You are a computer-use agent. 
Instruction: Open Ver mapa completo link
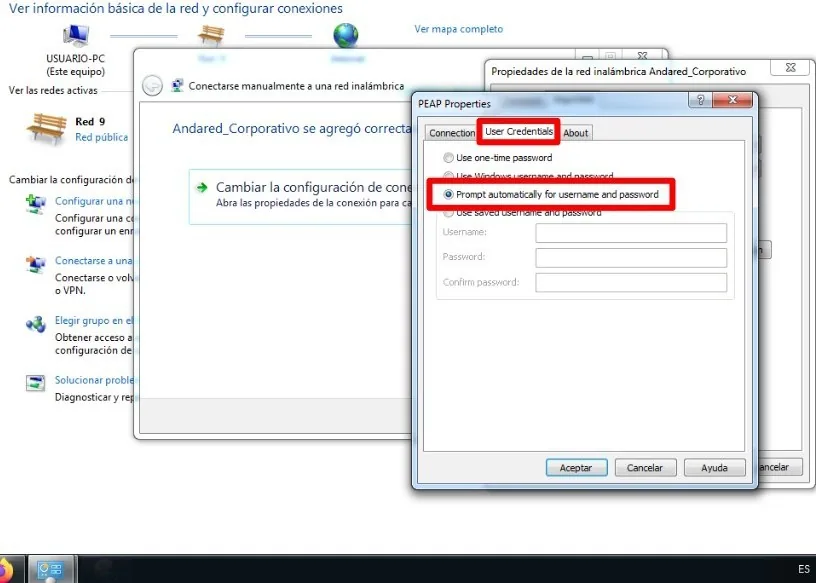tap(458, 29)
